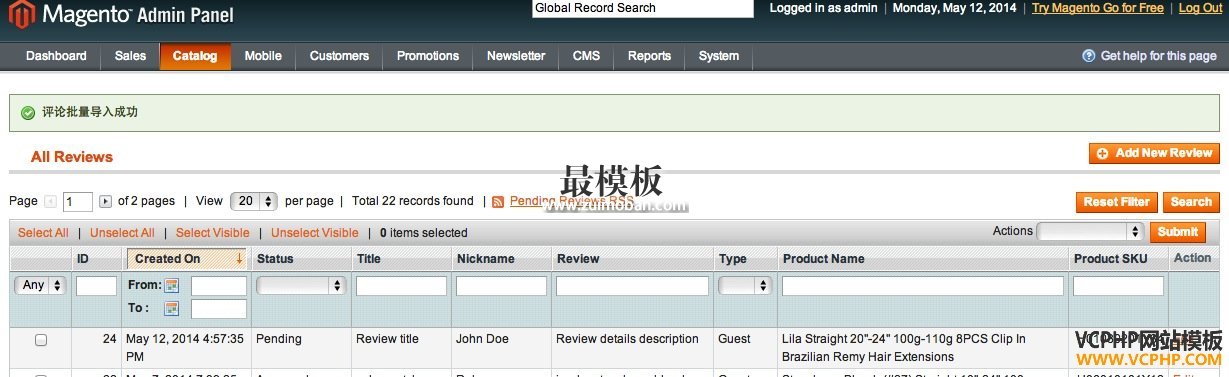
Task: Click the ID filter input field
Action: (96, 286)
